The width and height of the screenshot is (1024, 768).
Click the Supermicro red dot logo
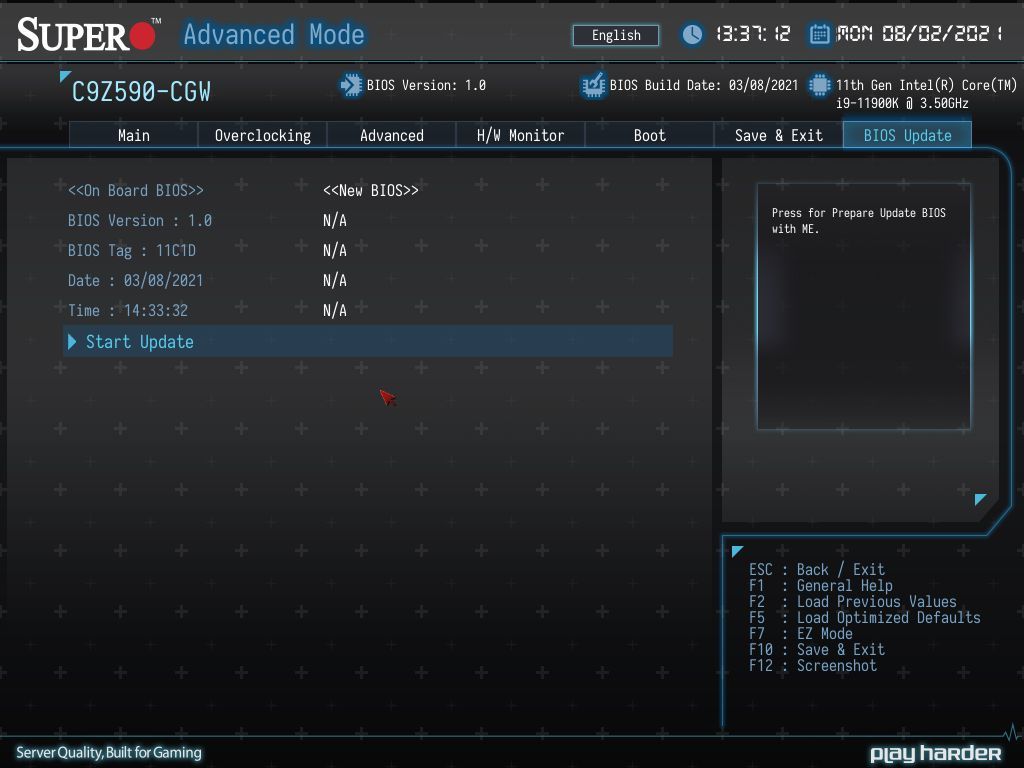click(142, 35)
